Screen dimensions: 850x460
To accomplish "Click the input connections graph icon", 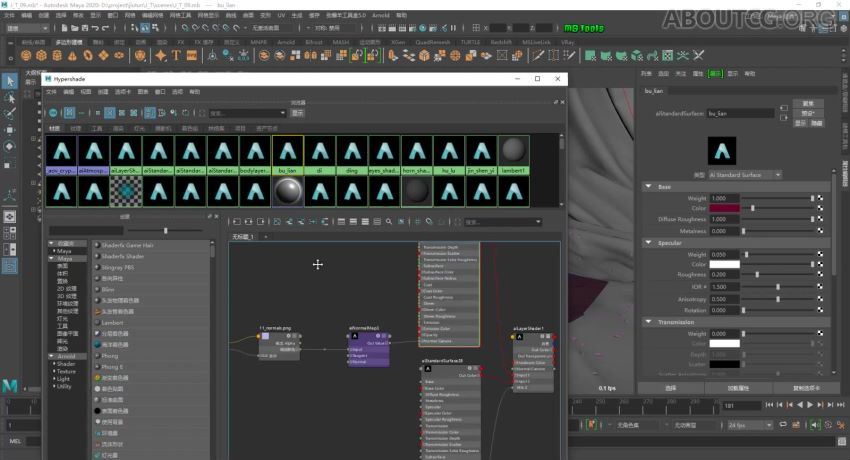I will click(237, 222).
